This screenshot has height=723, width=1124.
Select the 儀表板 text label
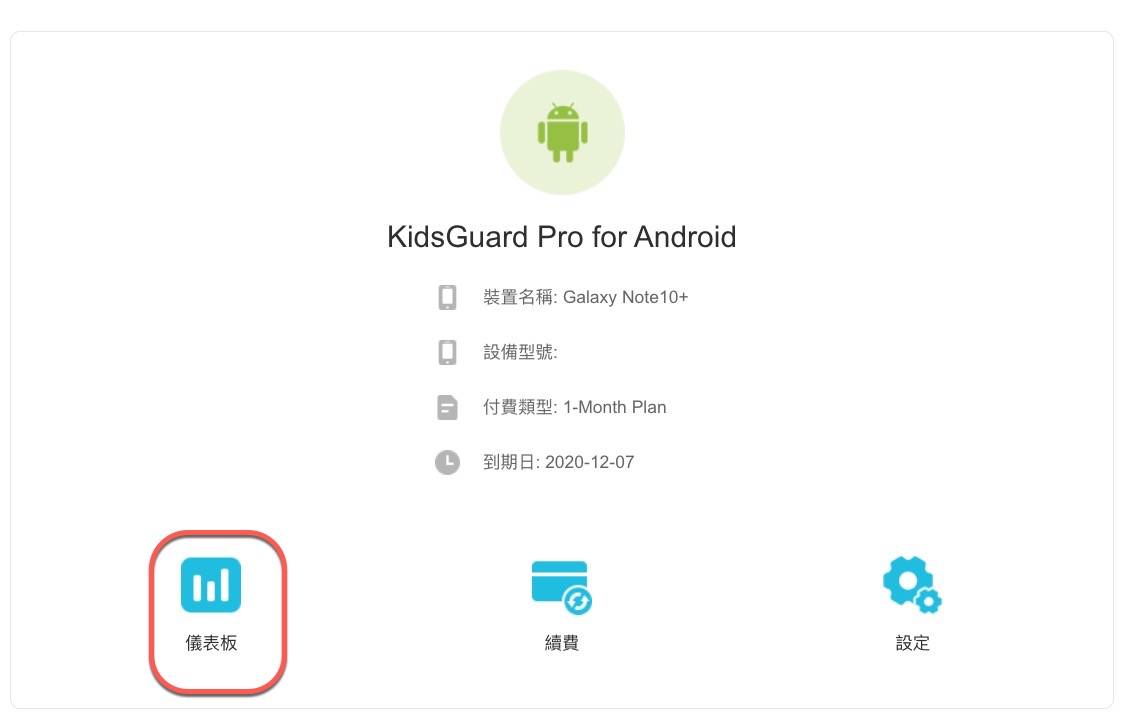click(211, 643)
